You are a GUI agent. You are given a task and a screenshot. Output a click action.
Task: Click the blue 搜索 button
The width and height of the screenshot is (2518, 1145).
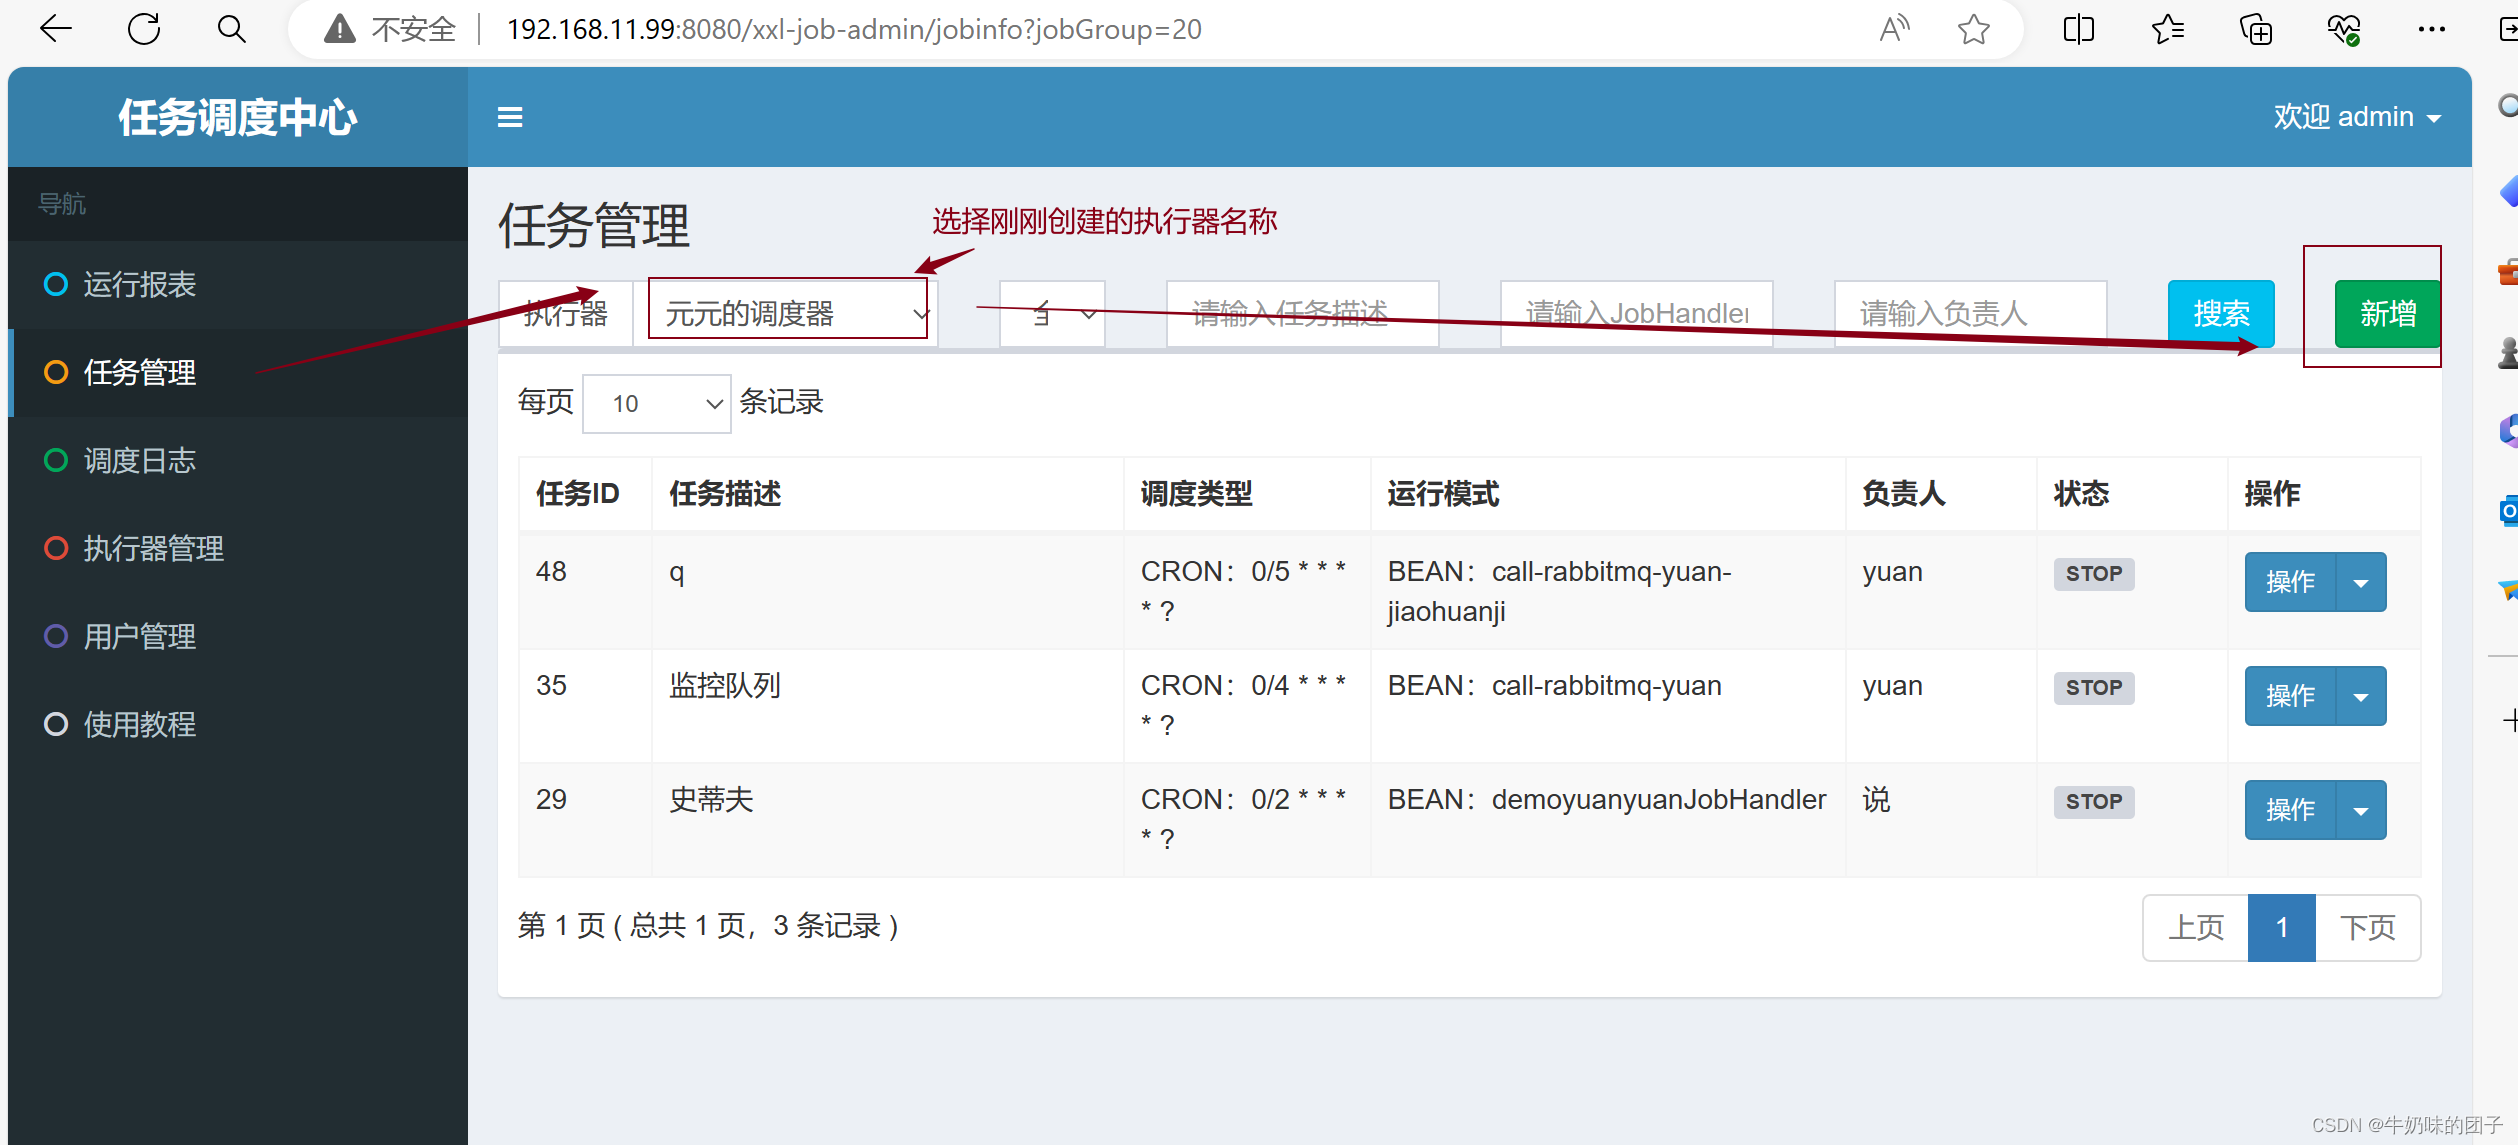(x=2221, y=314)
